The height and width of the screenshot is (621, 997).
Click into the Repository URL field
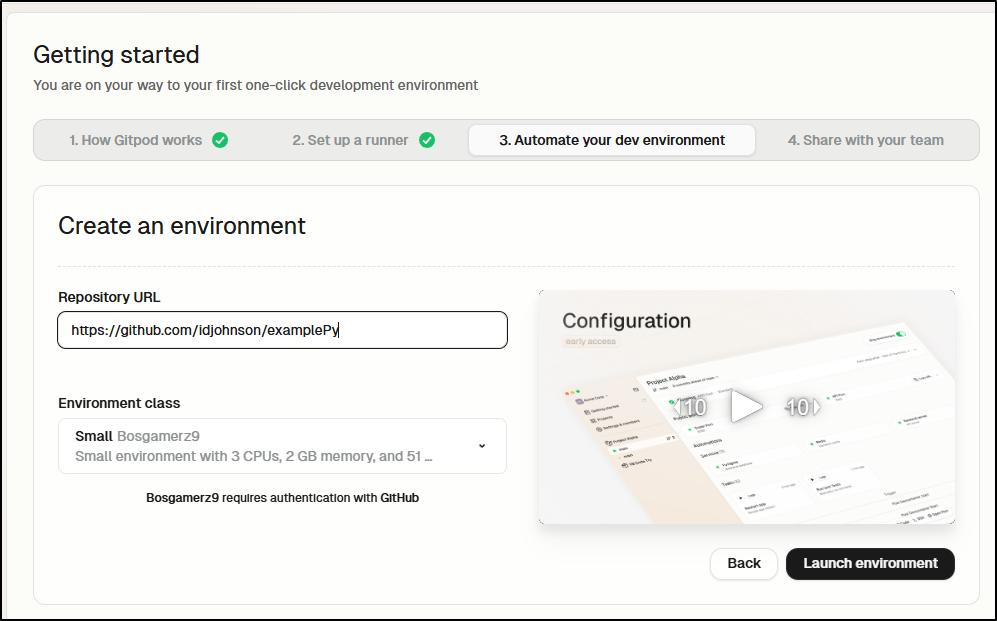pos(282,330)
